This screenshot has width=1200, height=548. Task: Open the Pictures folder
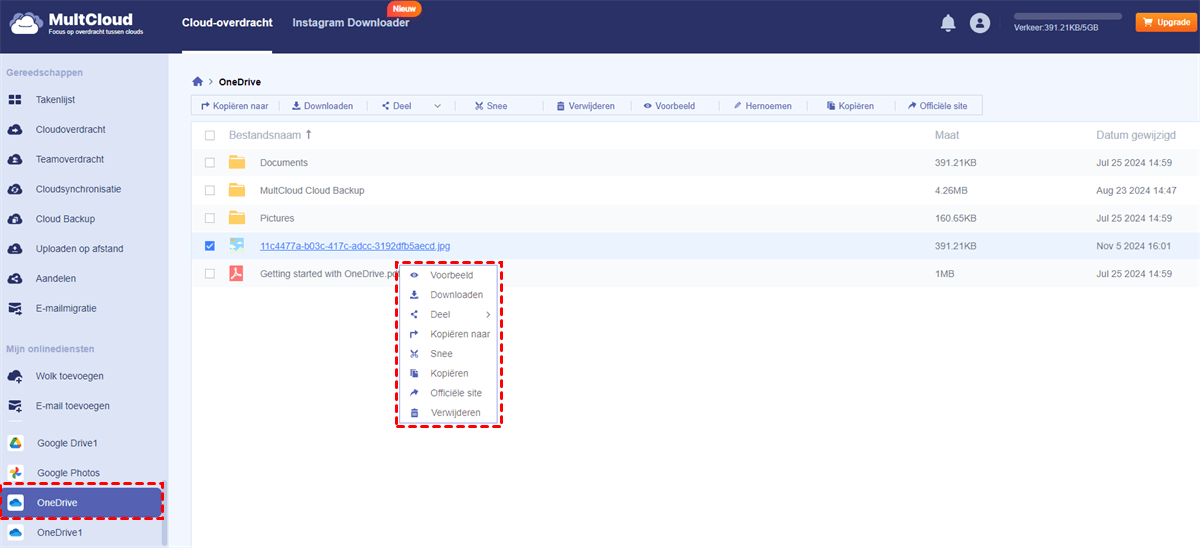(x=277, y=218)
